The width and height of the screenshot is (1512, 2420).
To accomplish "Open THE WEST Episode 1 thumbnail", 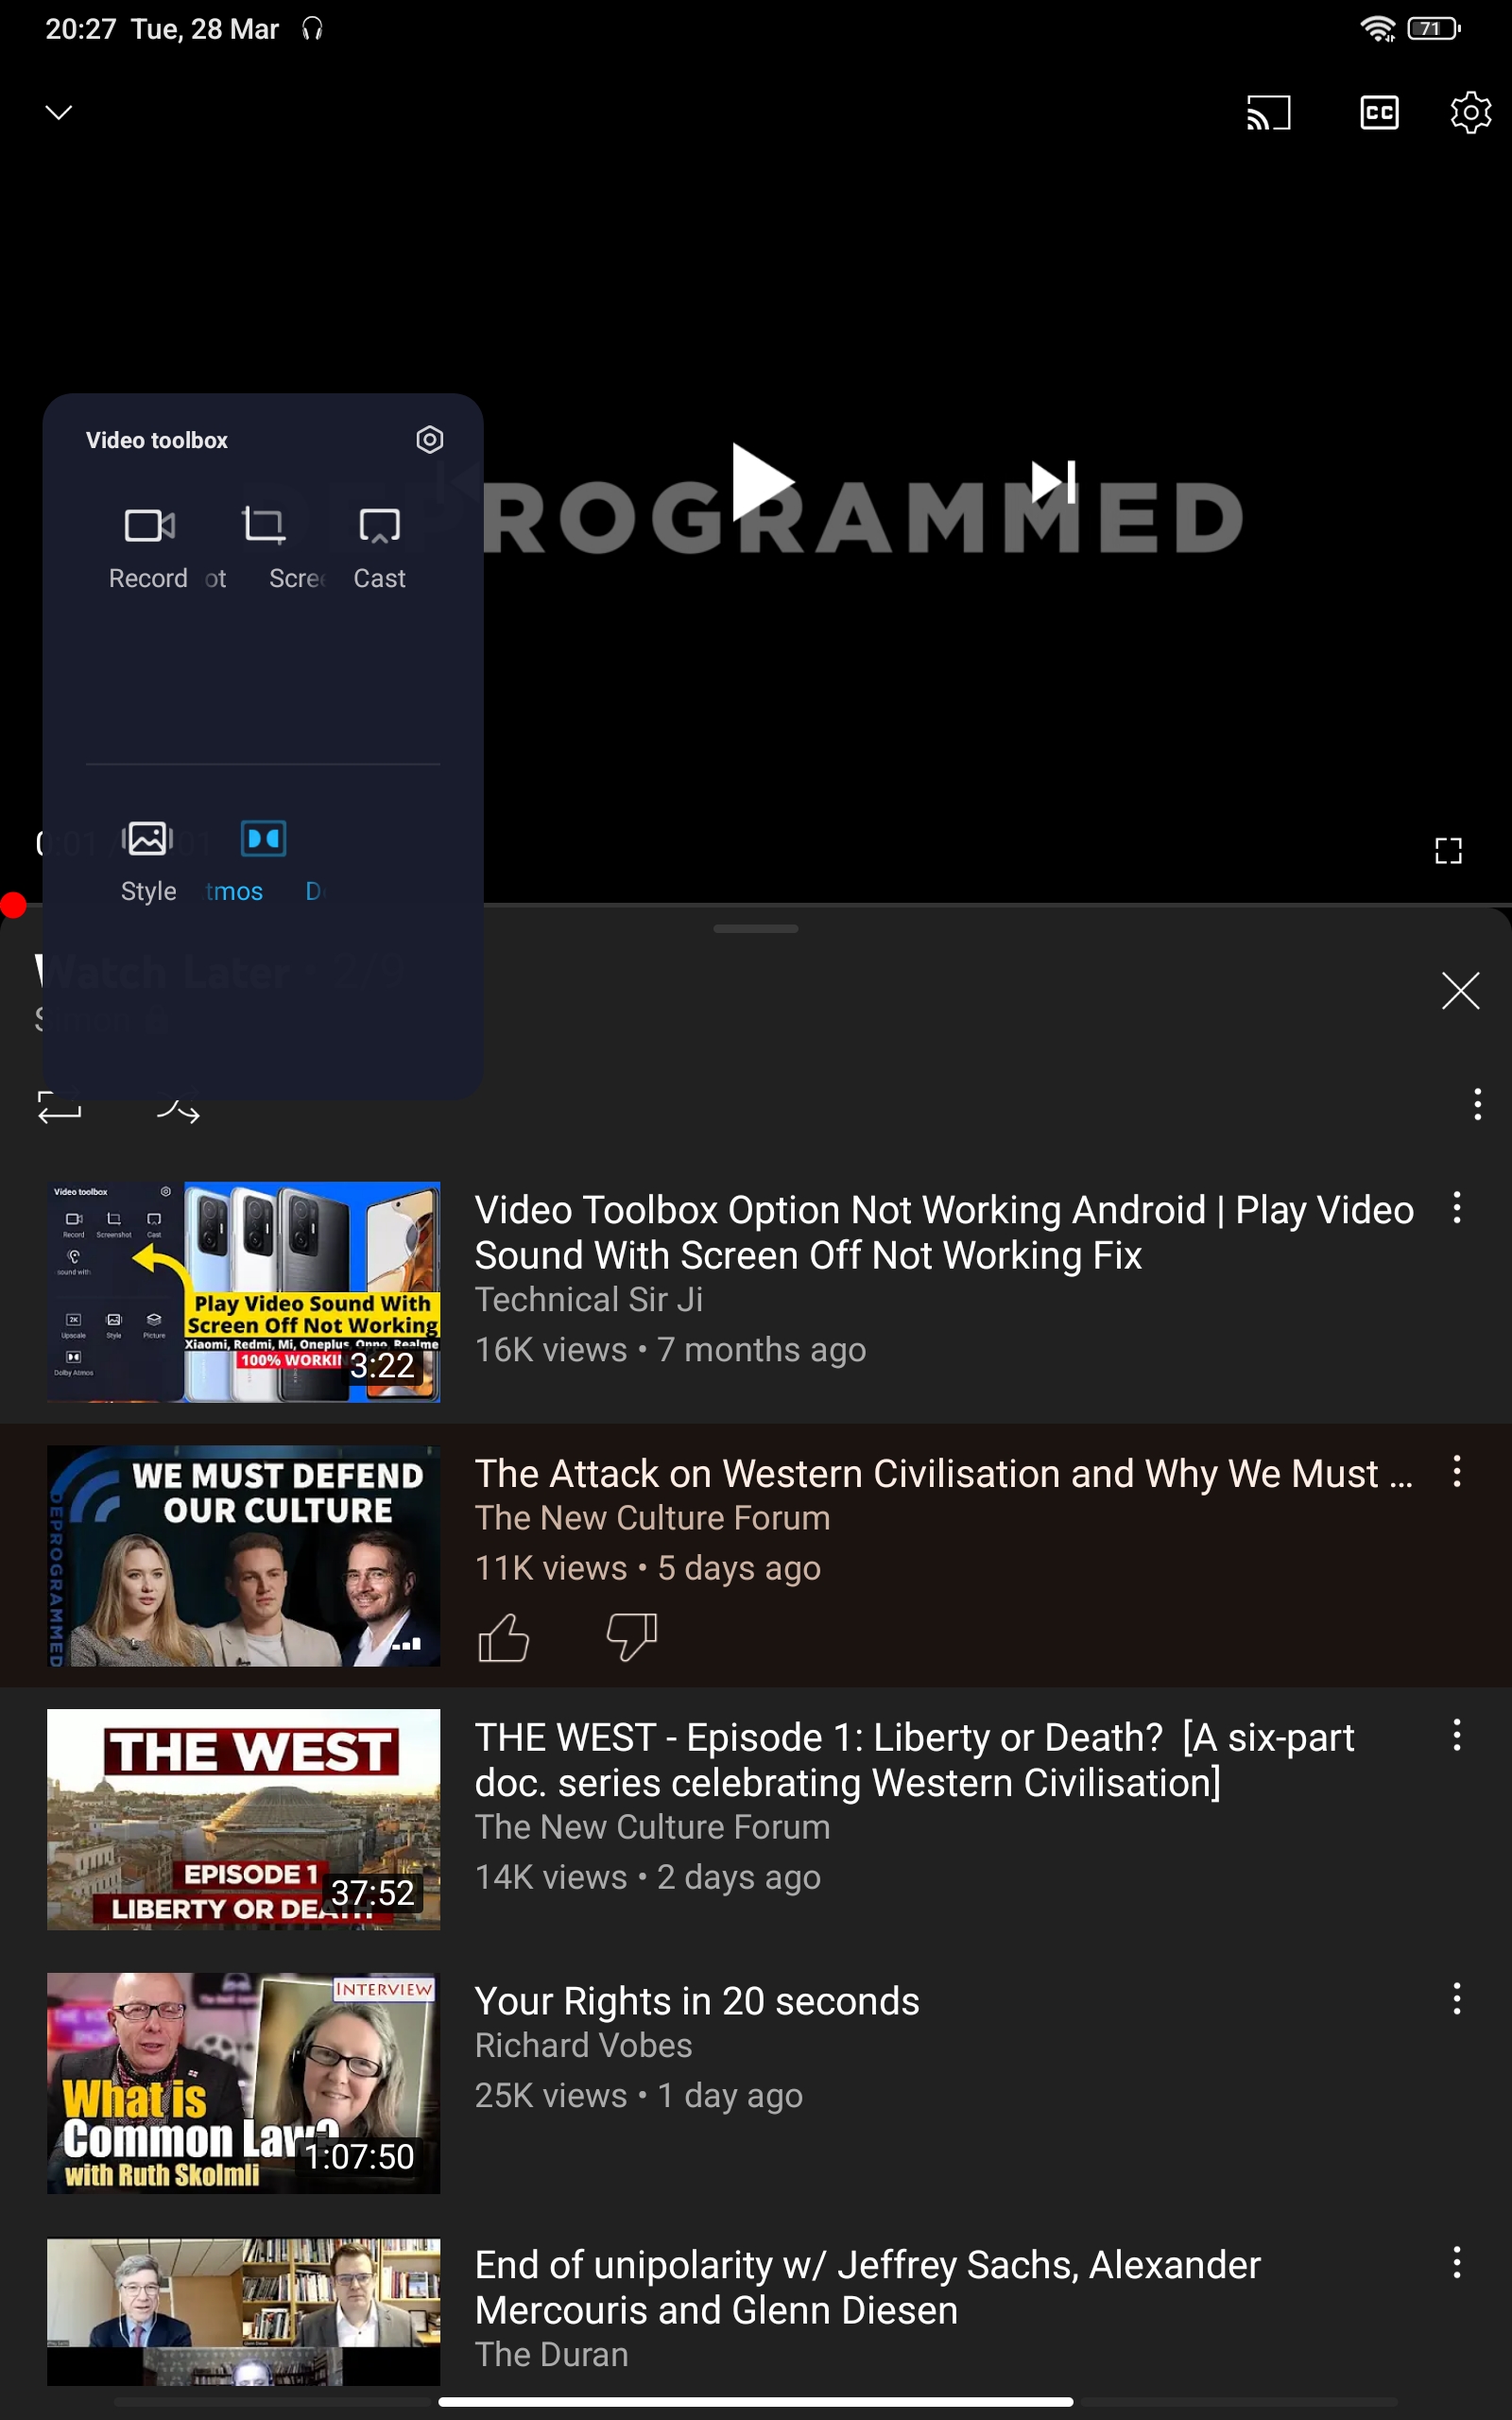I will click(243, 1819).
